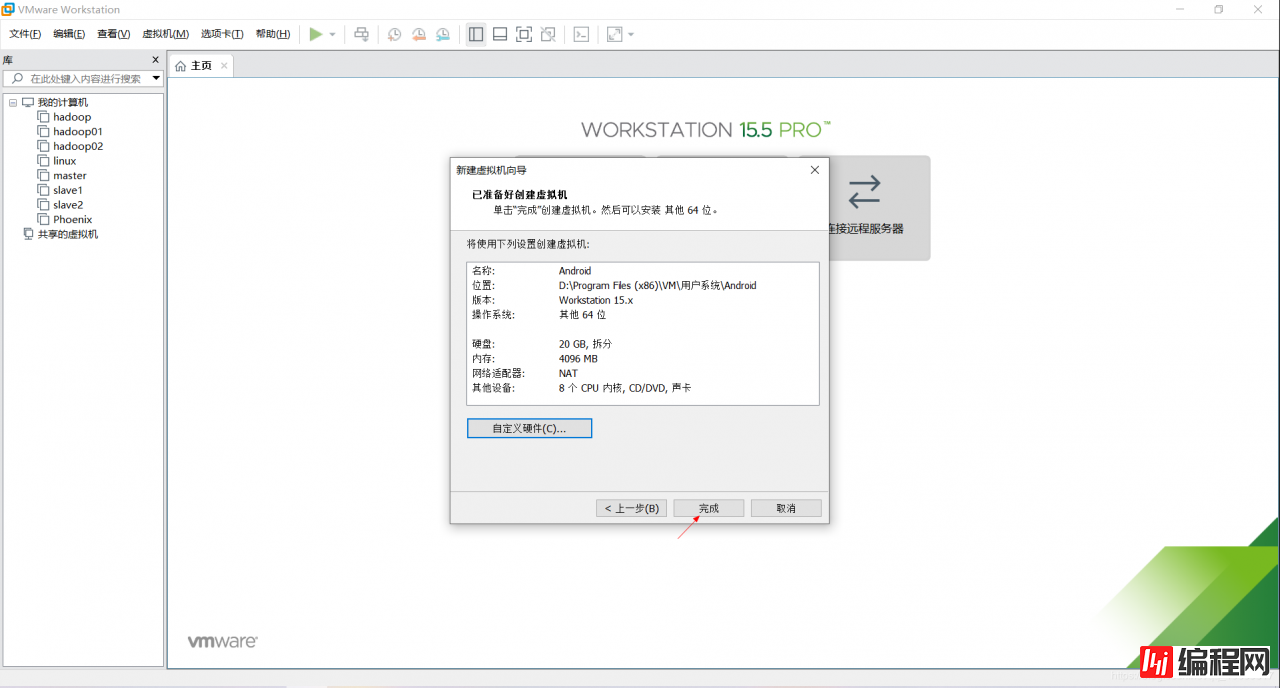Select the hadoop virtual machine
The height and width of the screenshot is (688, 1280).
pos(72,117)
